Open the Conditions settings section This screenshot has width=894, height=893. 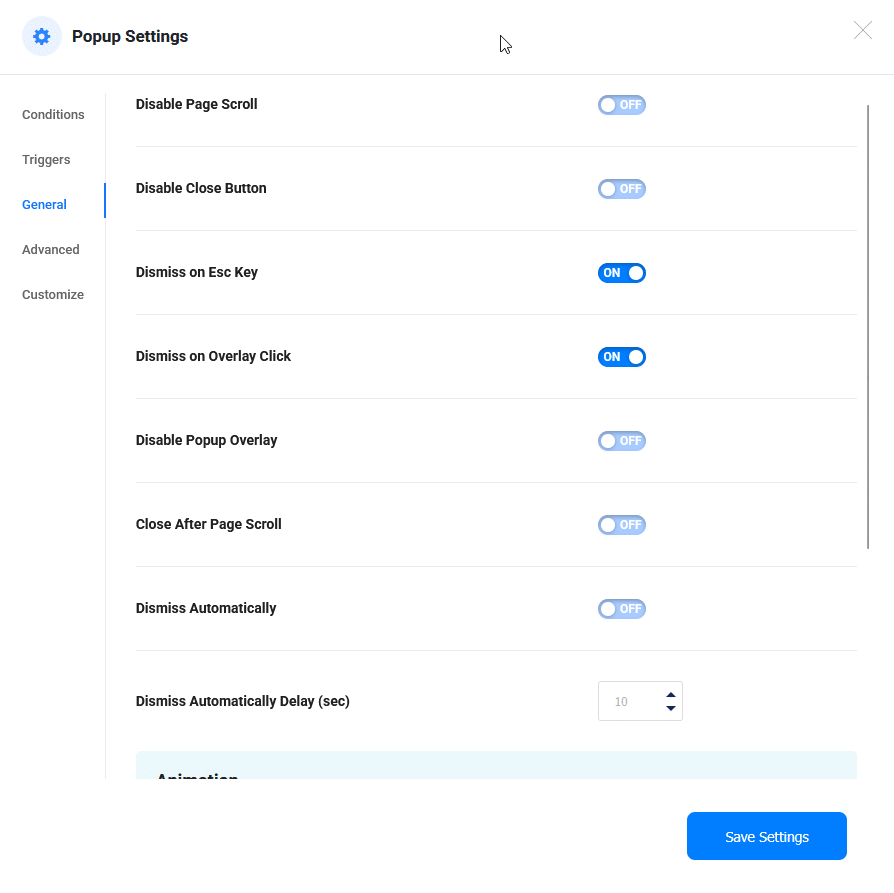[52, 114]
